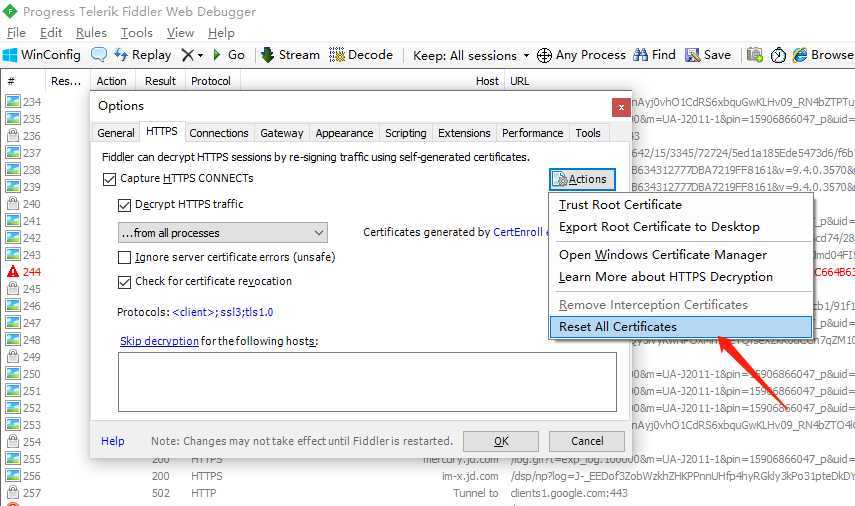
Task: Click the Protocol column header
Action: (210, 81)
